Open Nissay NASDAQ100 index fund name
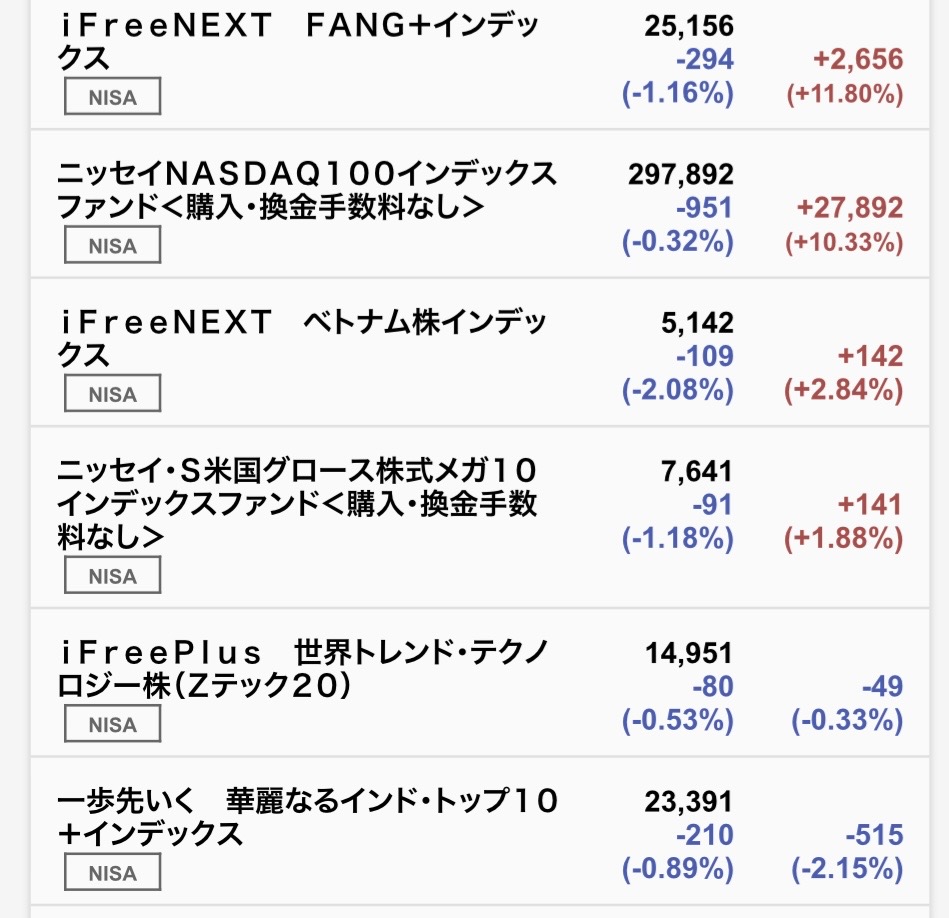Image resolution: width=949 pixels, height=918 pixels. coord(307,190)
